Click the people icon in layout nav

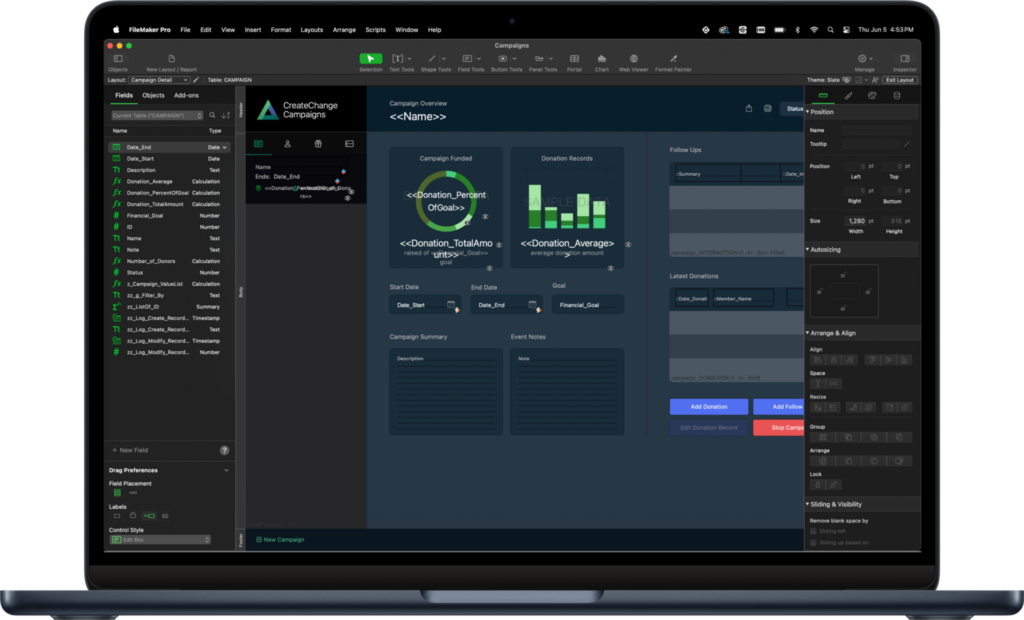pos(287,144)
